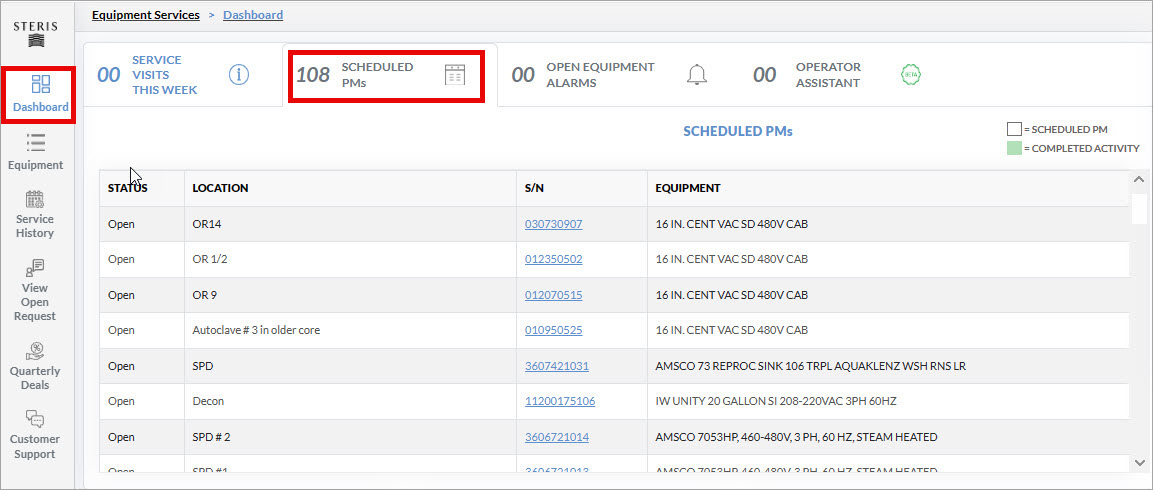Viewport: 1153px width, 490px height.
Task: Select the Service Visits This Week tab
Action: [x=182, y=75]
